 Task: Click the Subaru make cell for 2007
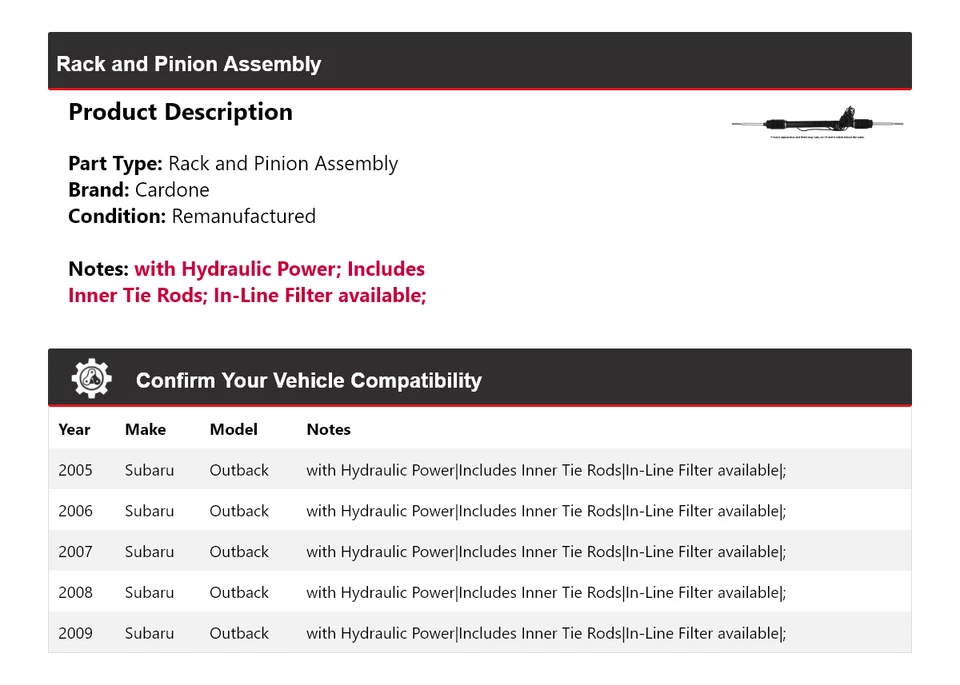[149, 552]
